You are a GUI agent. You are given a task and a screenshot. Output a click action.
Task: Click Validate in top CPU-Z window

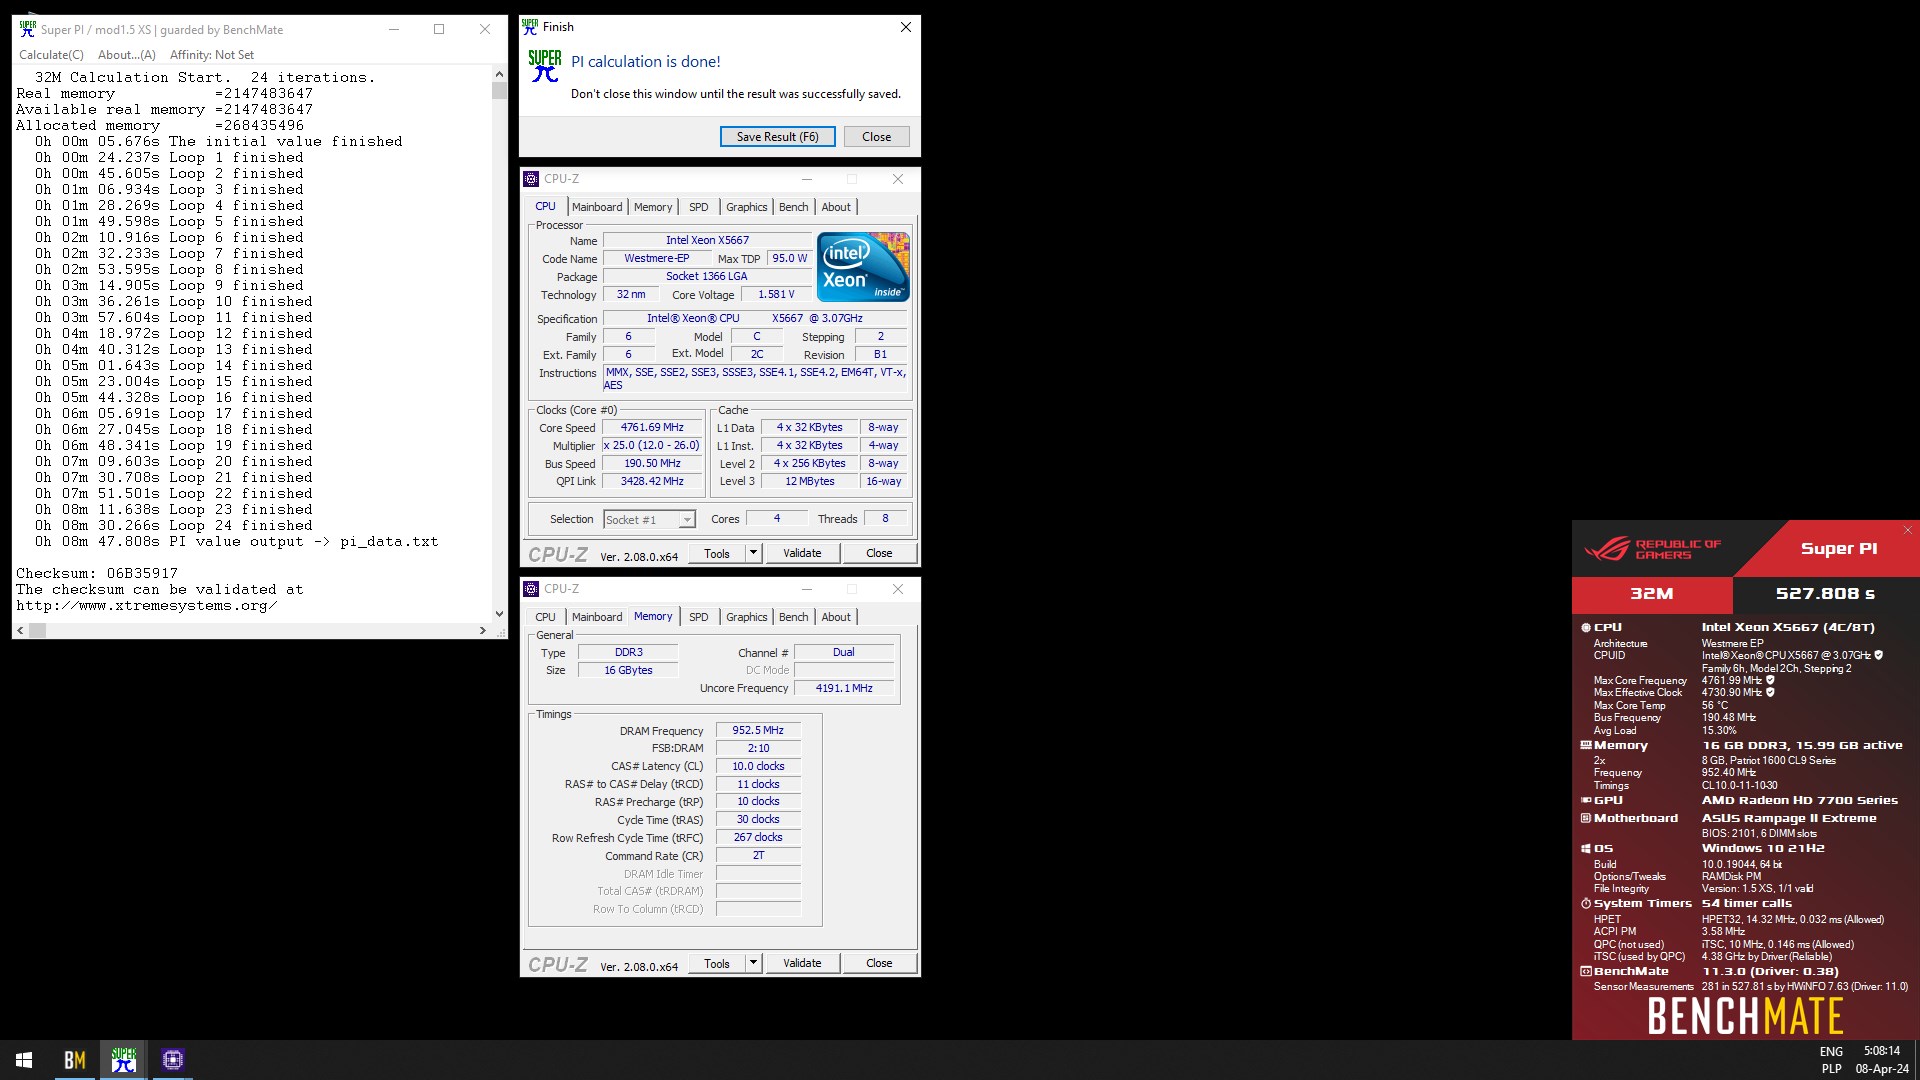point(802,553)
